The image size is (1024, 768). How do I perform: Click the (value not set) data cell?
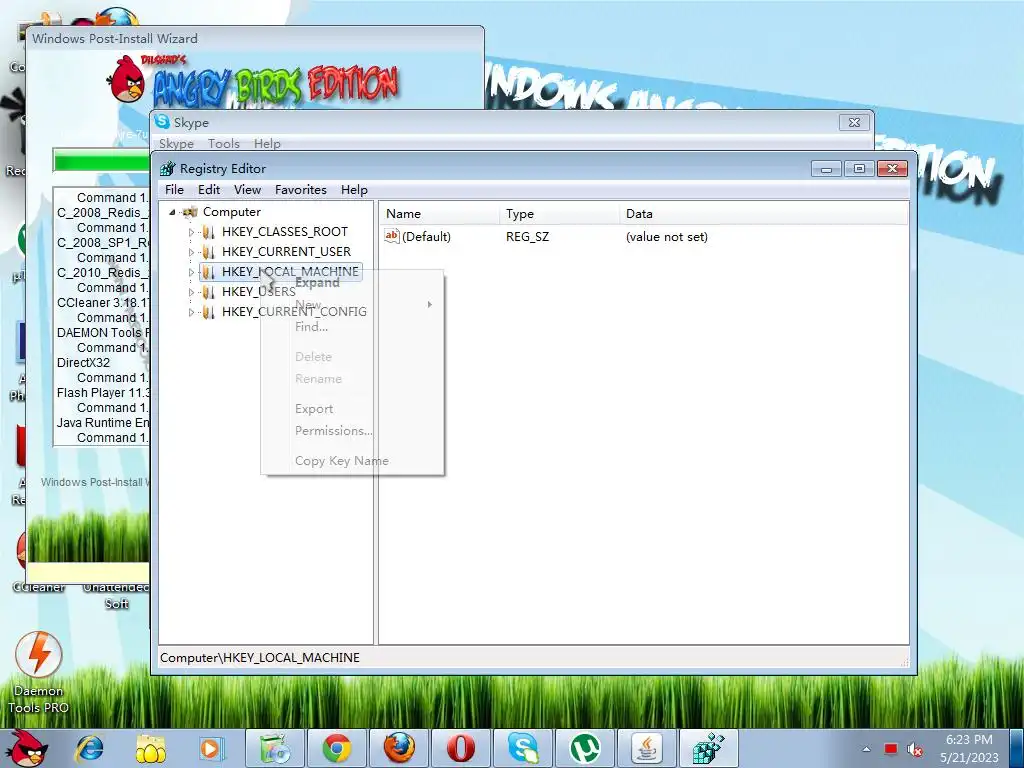point(667,236)
